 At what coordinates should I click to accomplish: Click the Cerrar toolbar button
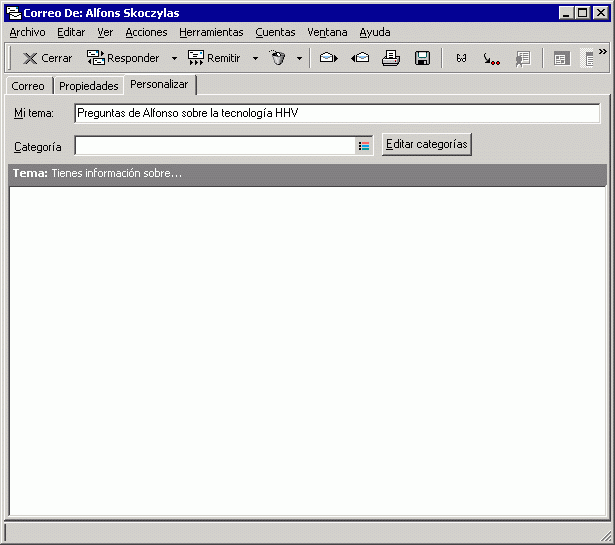[47, 58]
